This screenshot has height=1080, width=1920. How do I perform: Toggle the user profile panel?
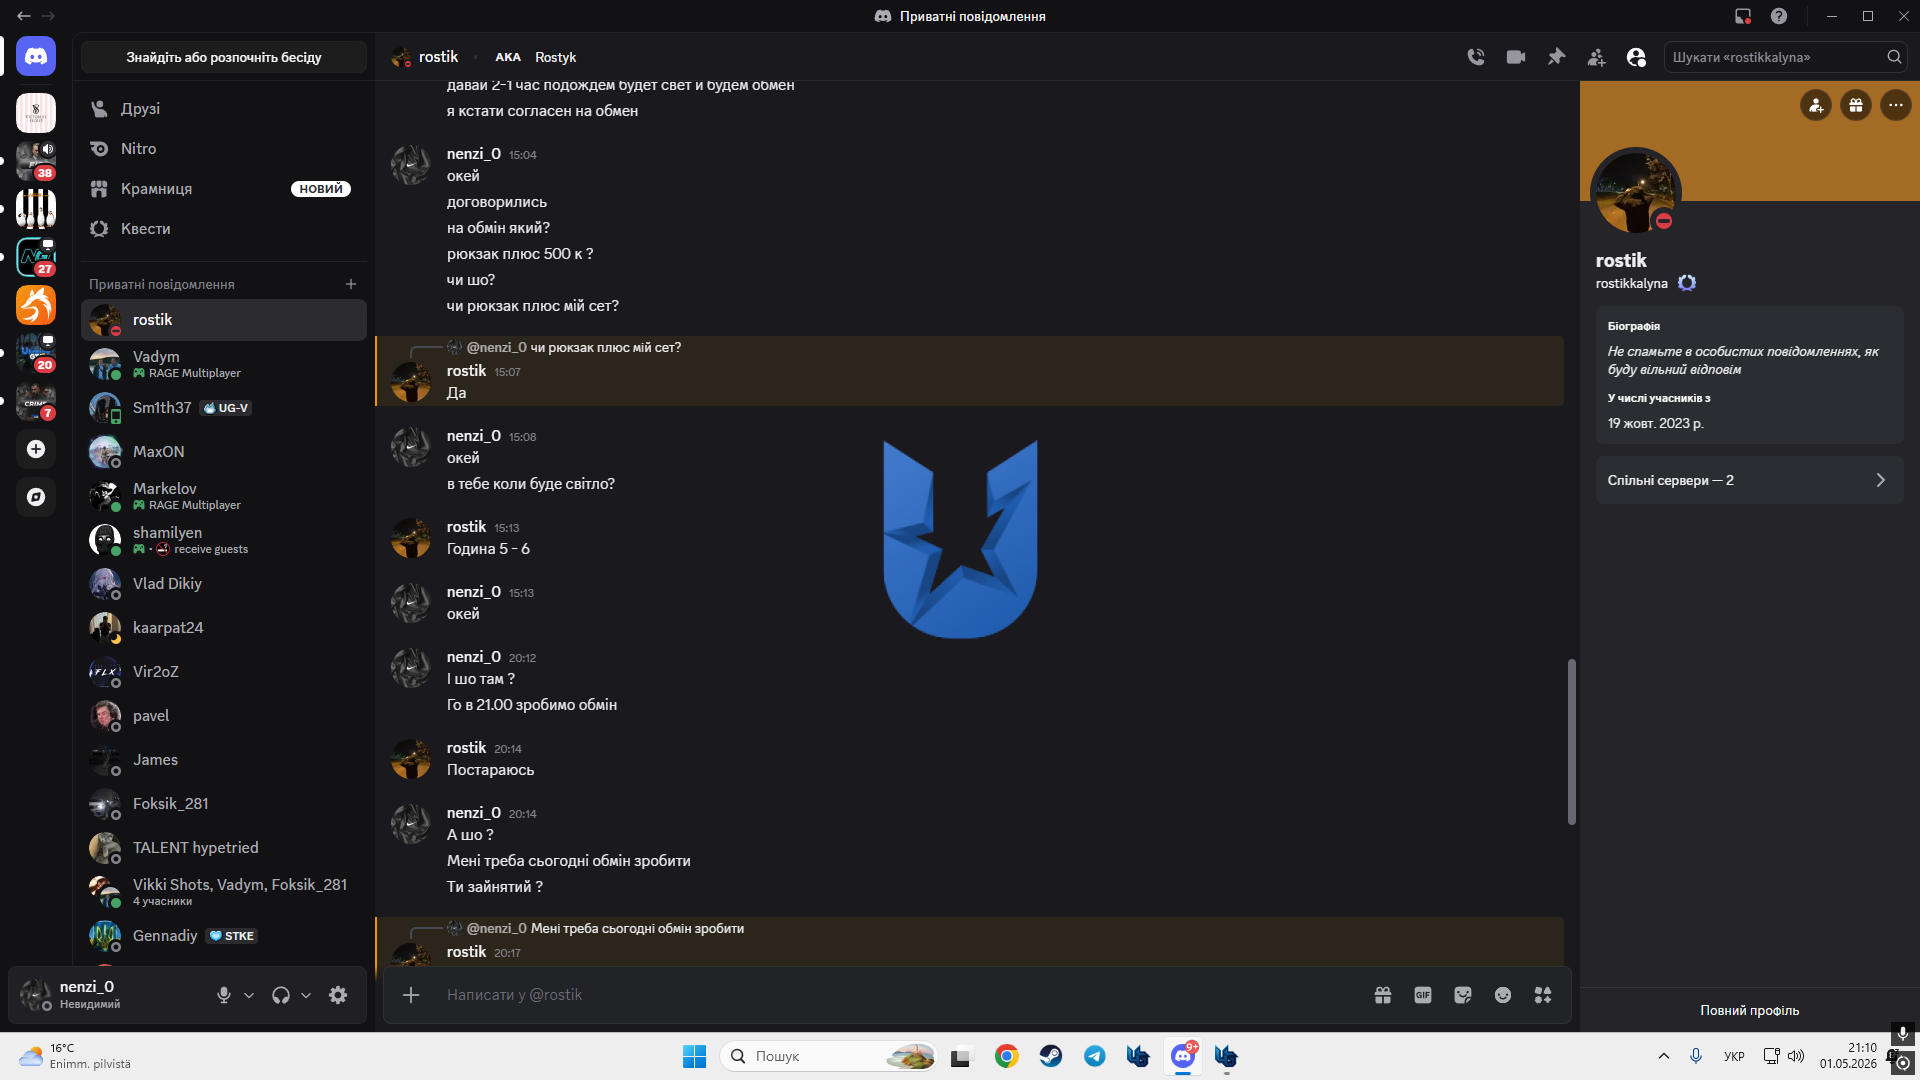pos(1636,57)
